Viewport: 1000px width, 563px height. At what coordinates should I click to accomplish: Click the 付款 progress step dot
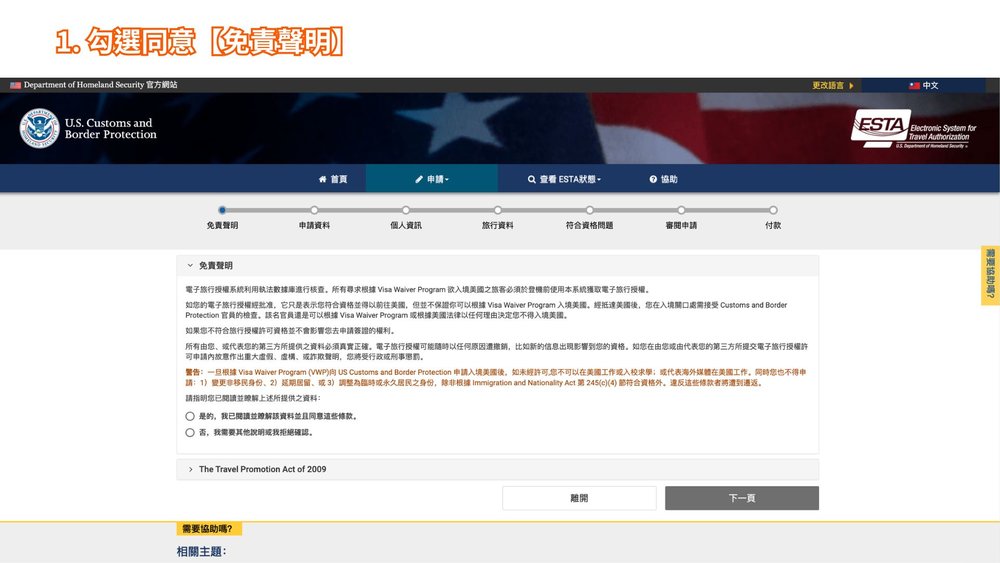773,210
